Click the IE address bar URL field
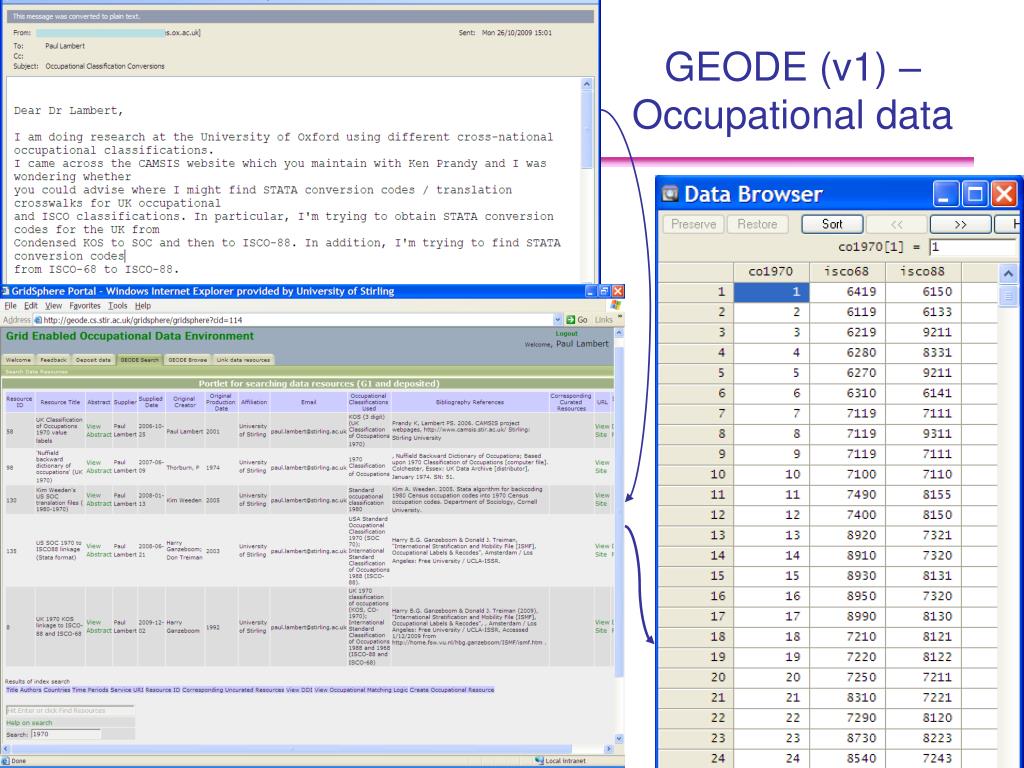The width and height of the screenshot is (1024, 768). (x=298, y=320)
